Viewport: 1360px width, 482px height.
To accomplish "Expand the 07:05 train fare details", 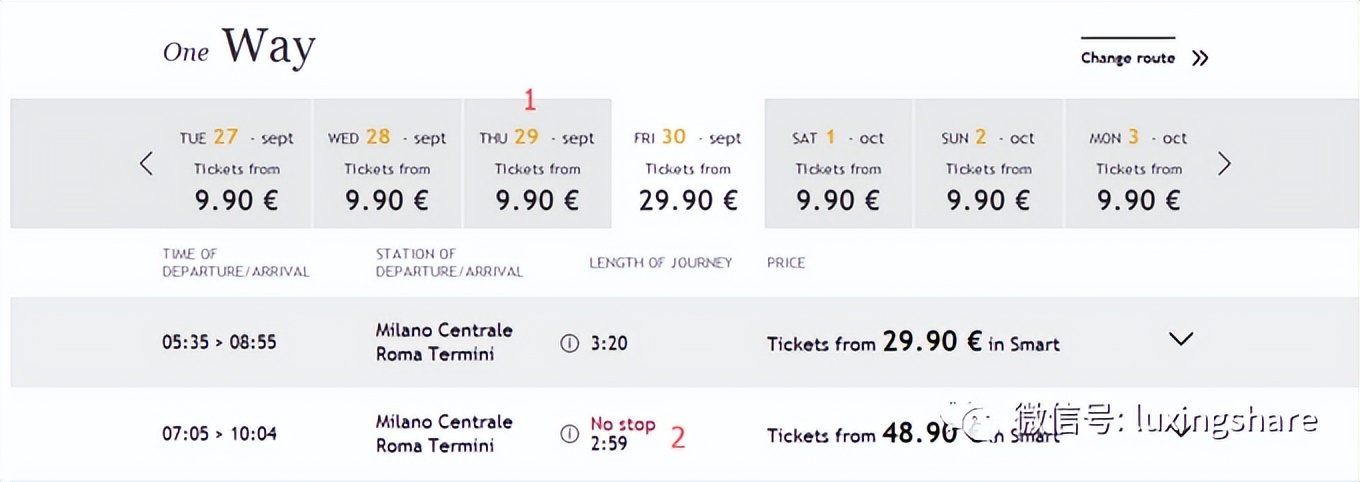I will [x=1181, y=431].
